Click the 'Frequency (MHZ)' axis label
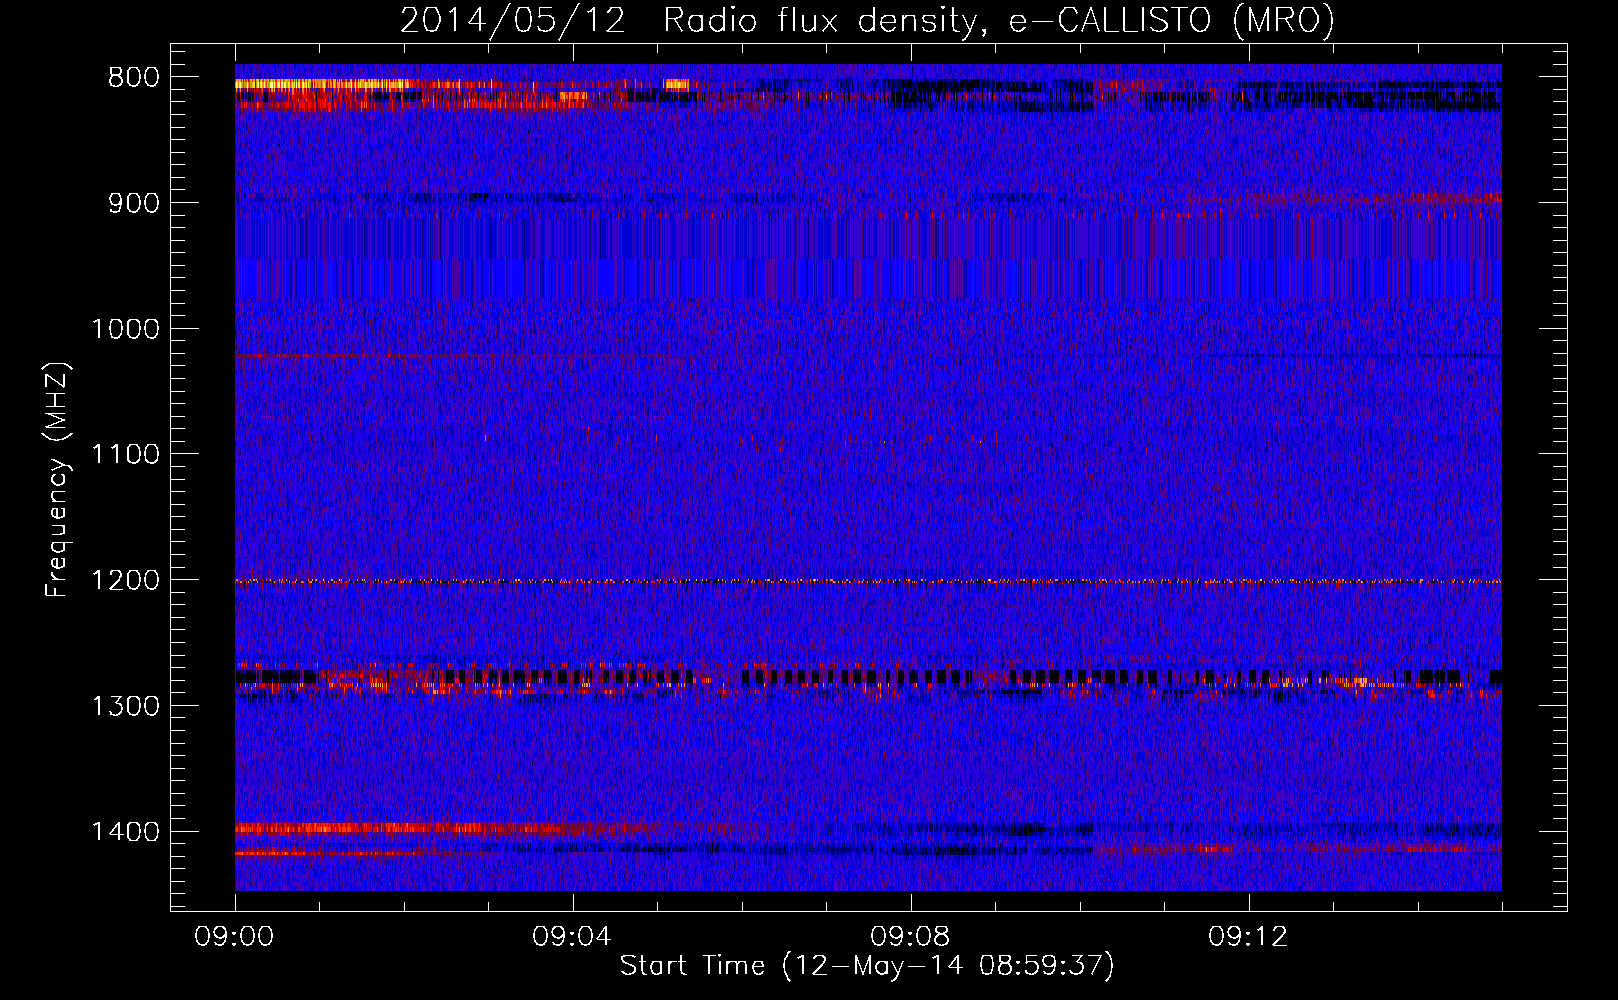Image resolution: width=1618 pixels, height=1000 pixels. 57,480
